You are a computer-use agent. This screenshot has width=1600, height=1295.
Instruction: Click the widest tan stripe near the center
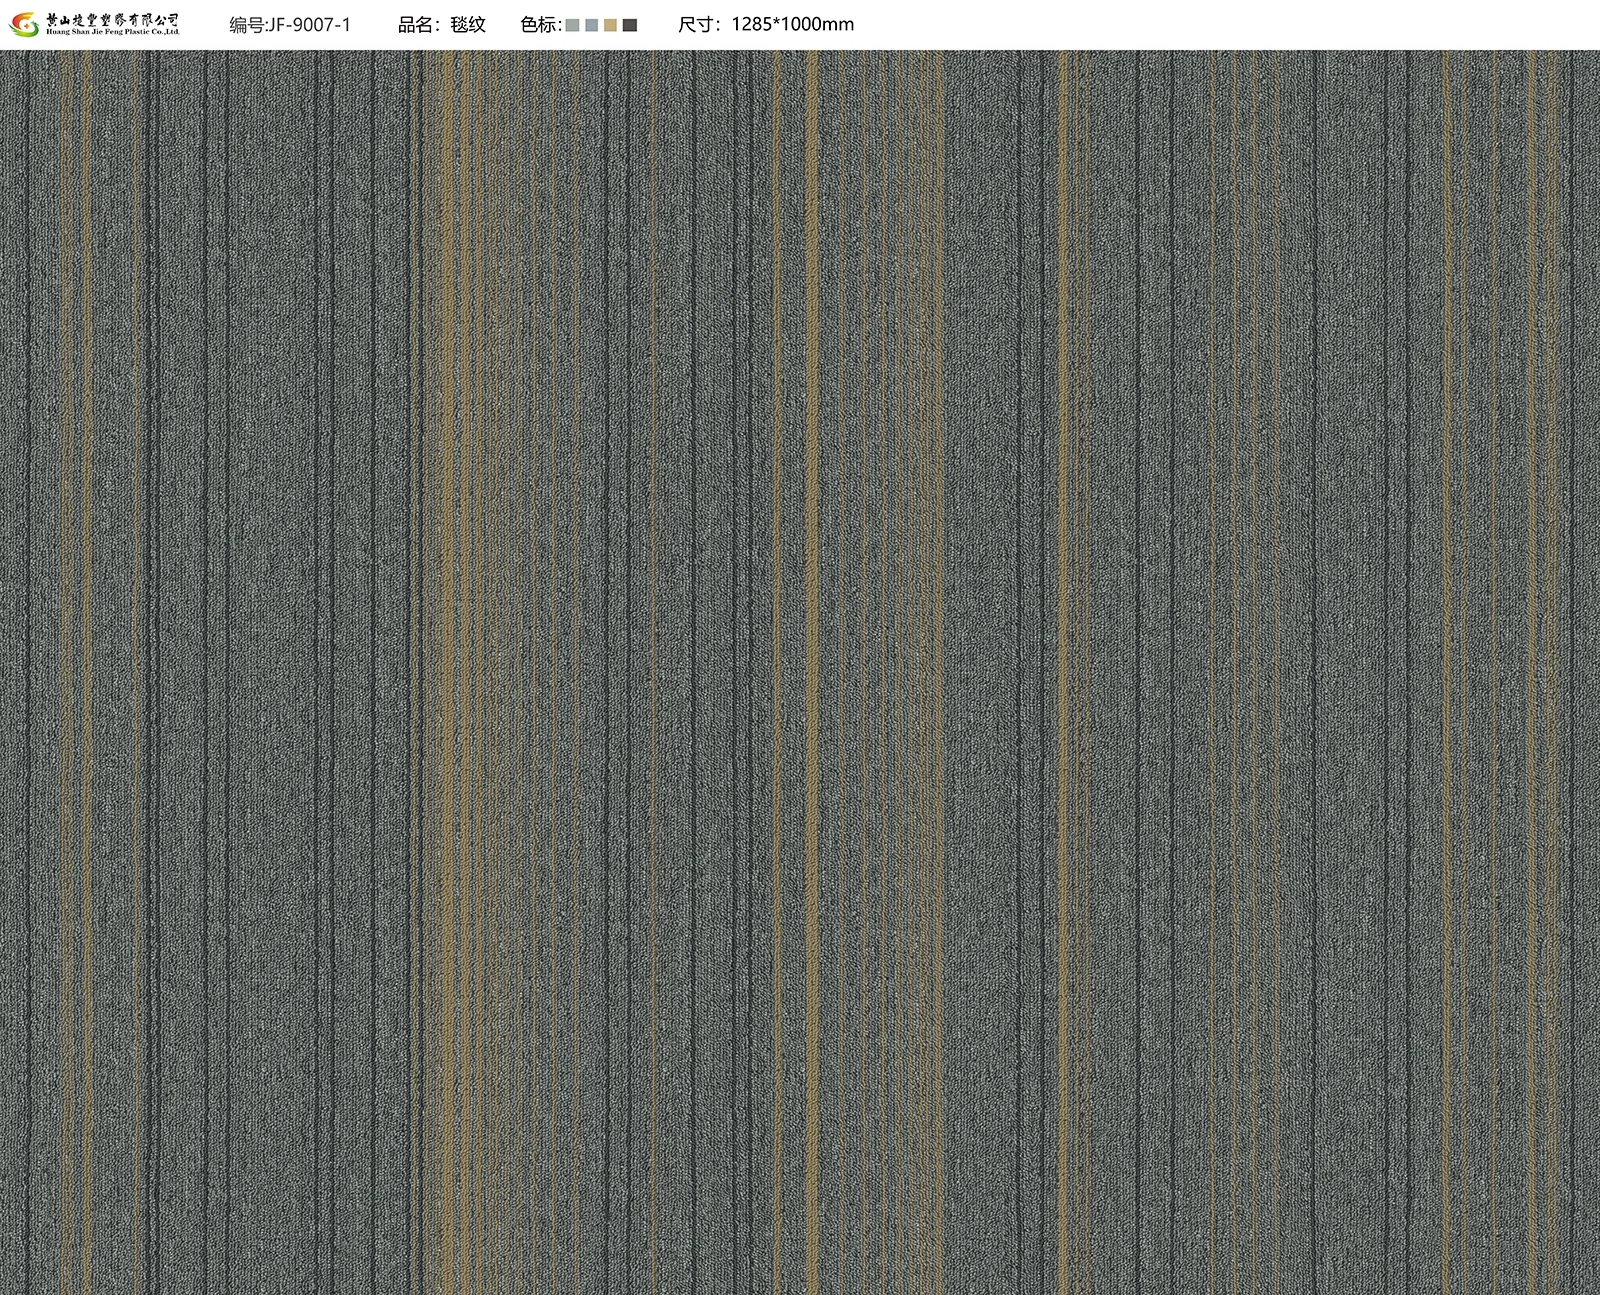click(812, 672)
